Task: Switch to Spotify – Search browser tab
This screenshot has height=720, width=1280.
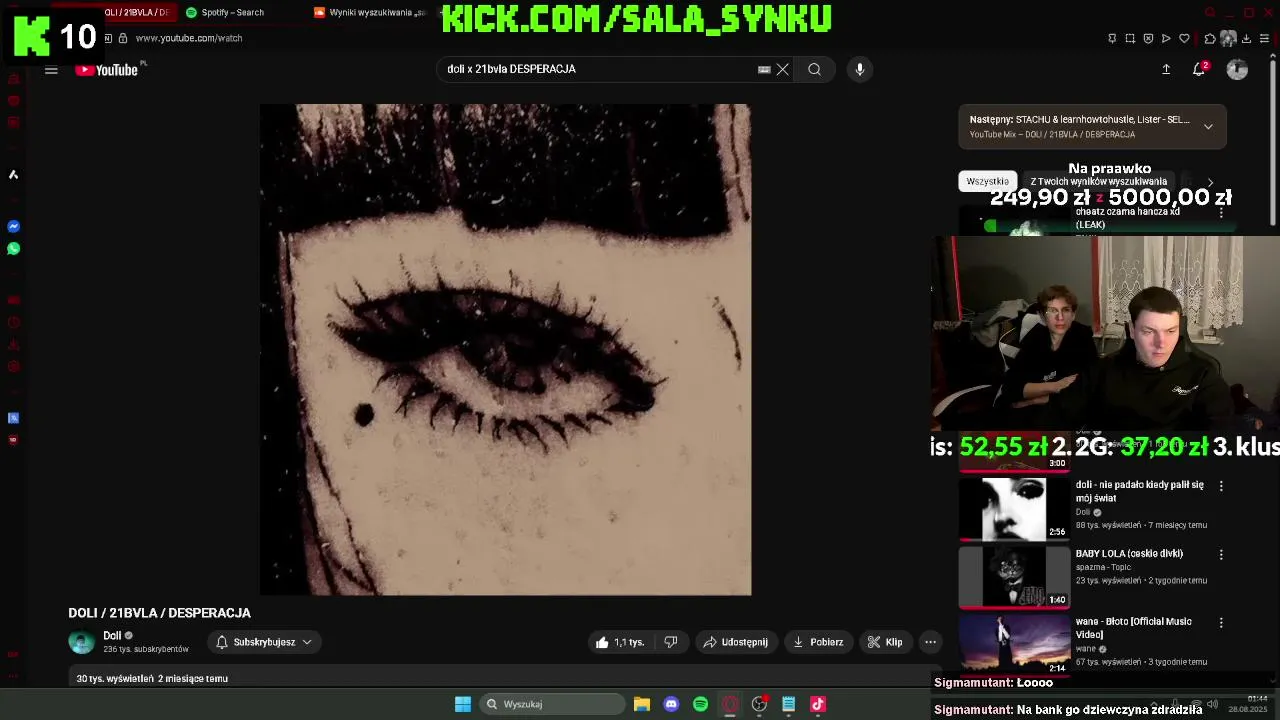Action: coord(233,12)
